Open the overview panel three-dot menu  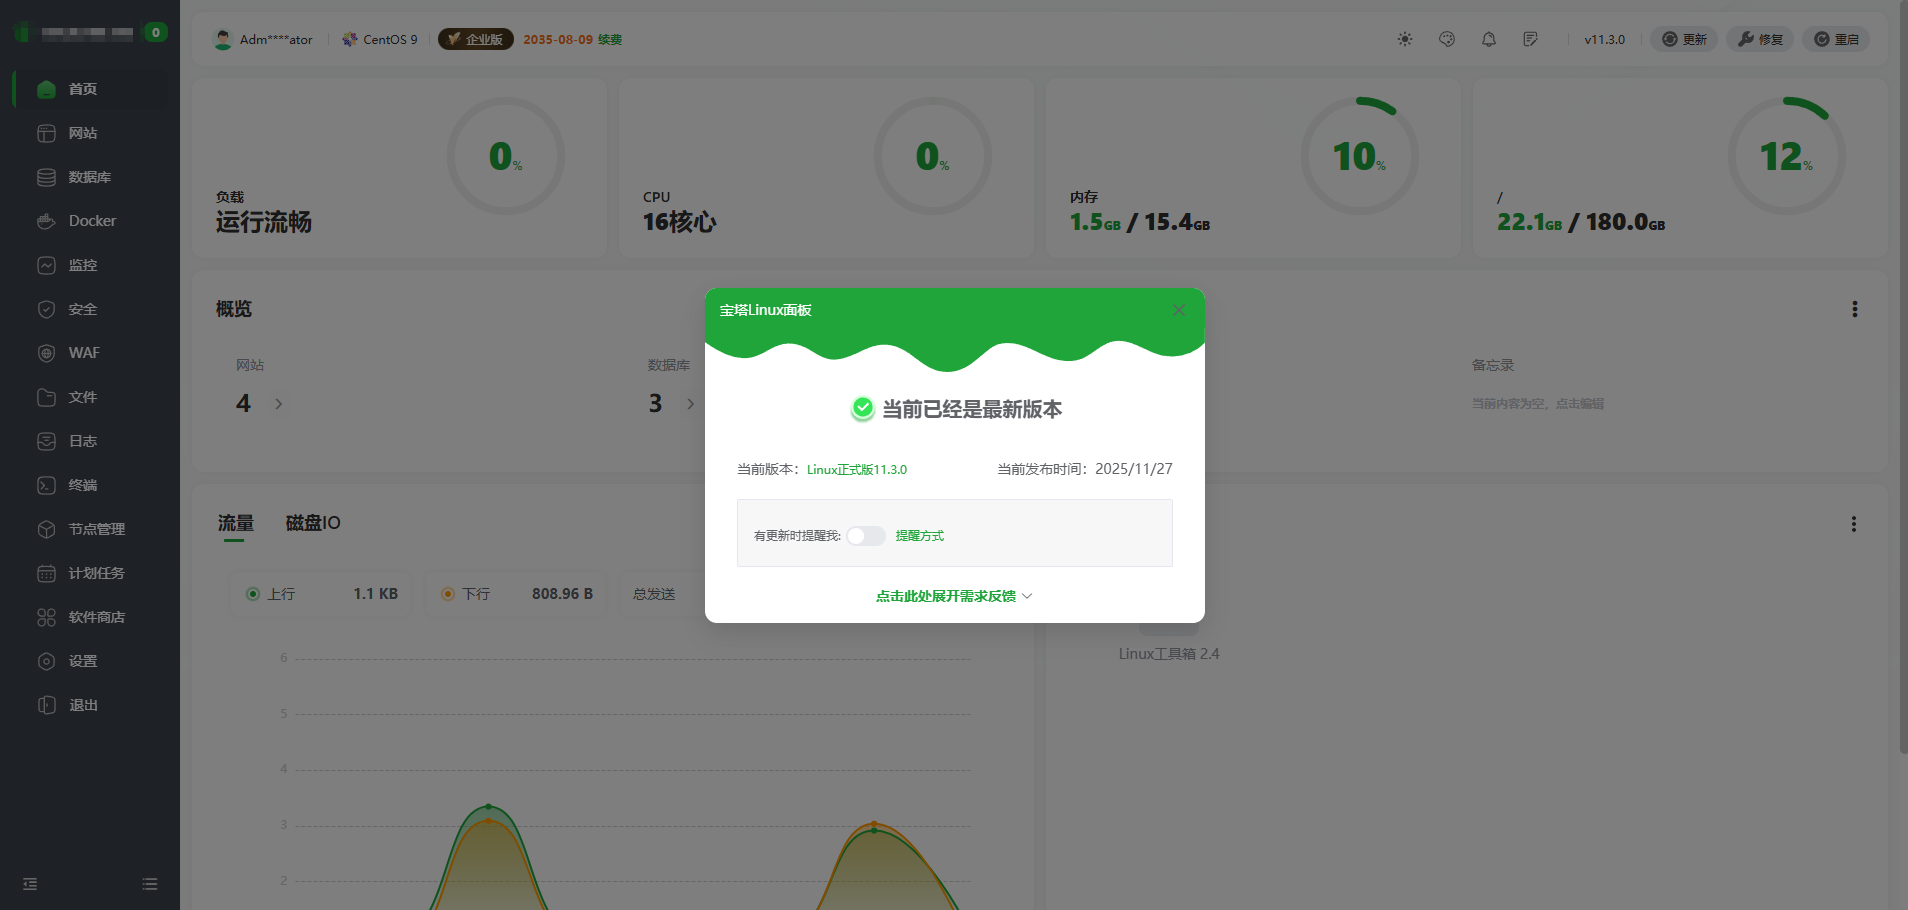click(1854, 309)
